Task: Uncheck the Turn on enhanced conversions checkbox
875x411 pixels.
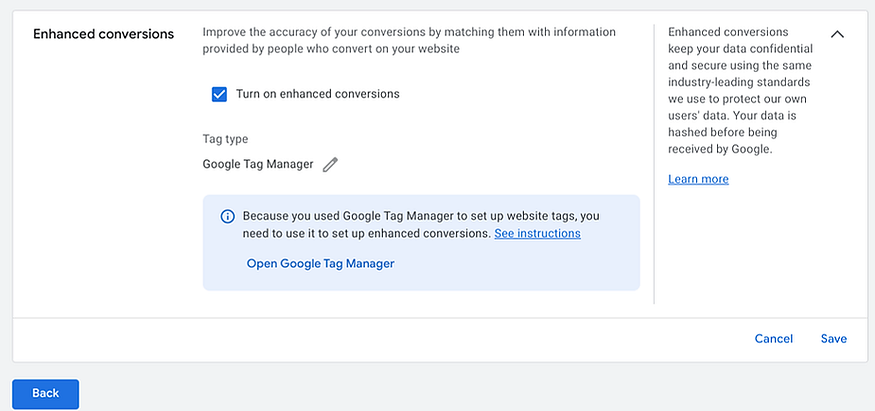Action: coord(220,94)
